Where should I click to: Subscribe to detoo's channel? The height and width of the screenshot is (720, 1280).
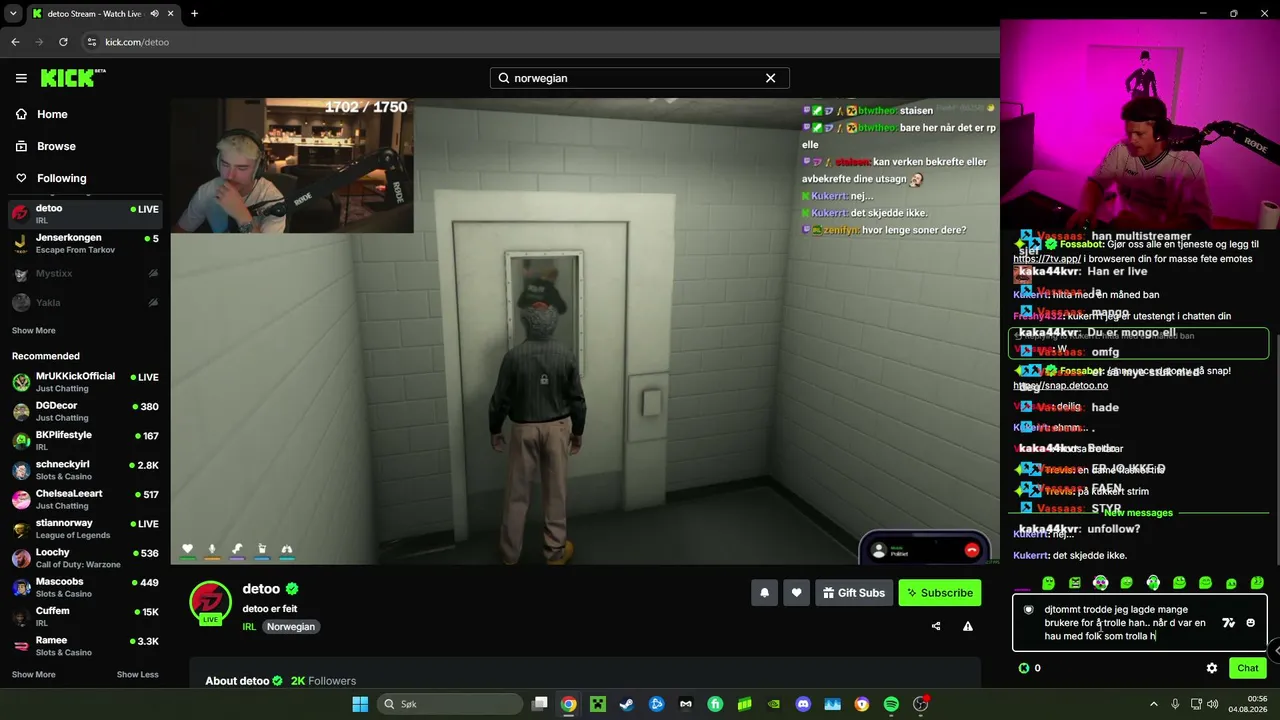939,593
